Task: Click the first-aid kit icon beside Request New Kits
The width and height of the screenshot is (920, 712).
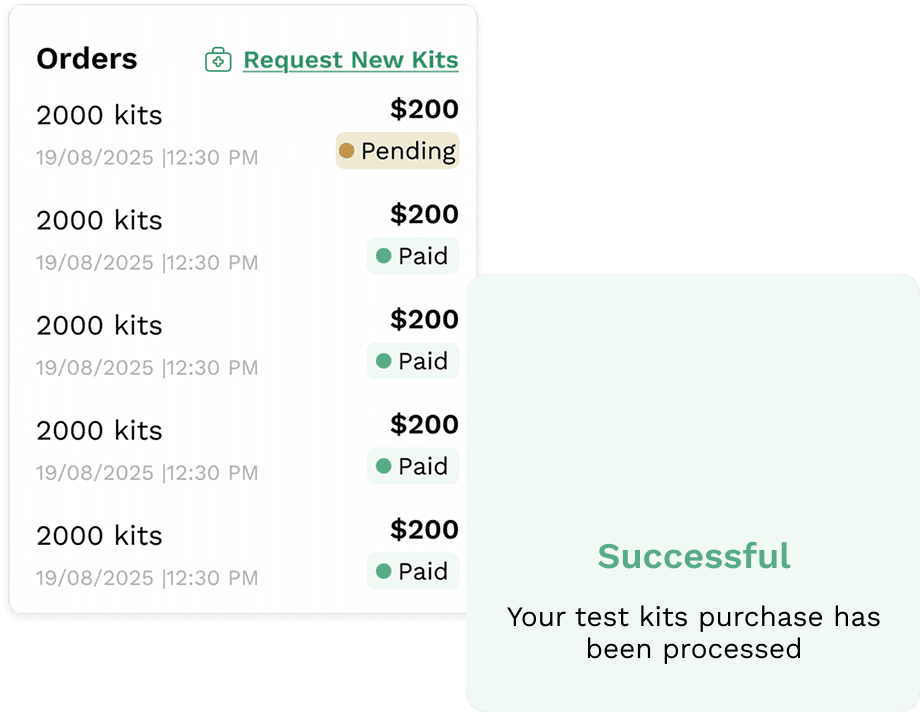Action: [x=218, y=60]
